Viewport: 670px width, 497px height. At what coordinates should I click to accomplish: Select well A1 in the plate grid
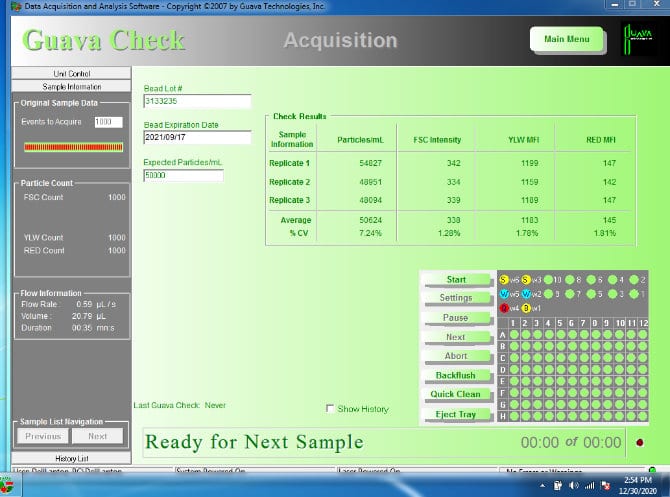[514, 335]
